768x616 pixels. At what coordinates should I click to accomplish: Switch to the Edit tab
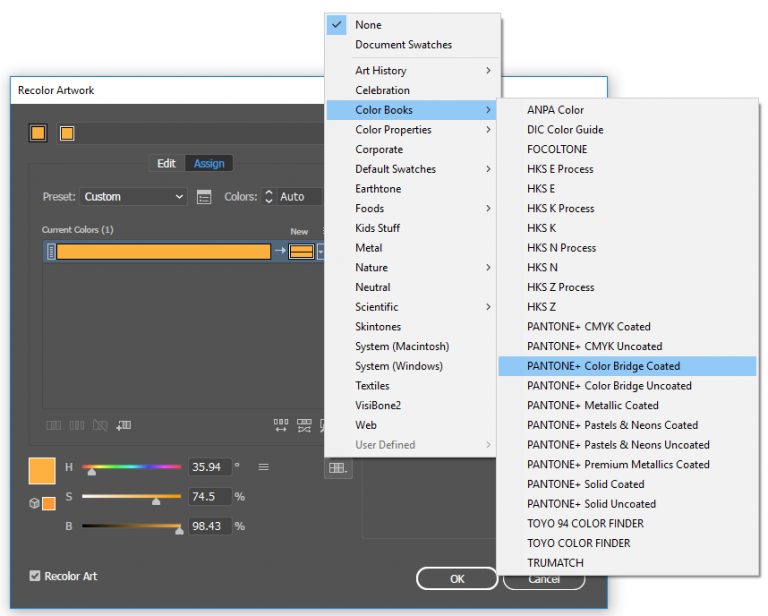(167, 164)
